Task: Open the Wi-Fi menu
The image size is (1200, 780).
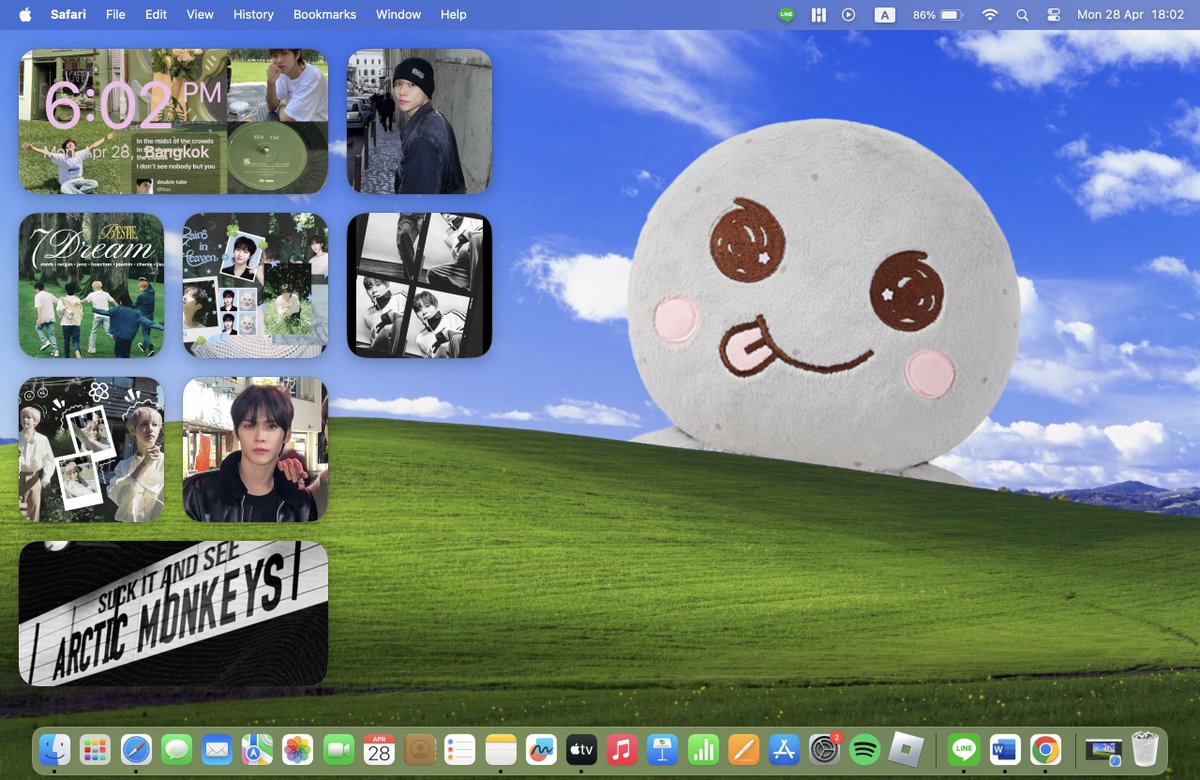Action: (990, 15)
